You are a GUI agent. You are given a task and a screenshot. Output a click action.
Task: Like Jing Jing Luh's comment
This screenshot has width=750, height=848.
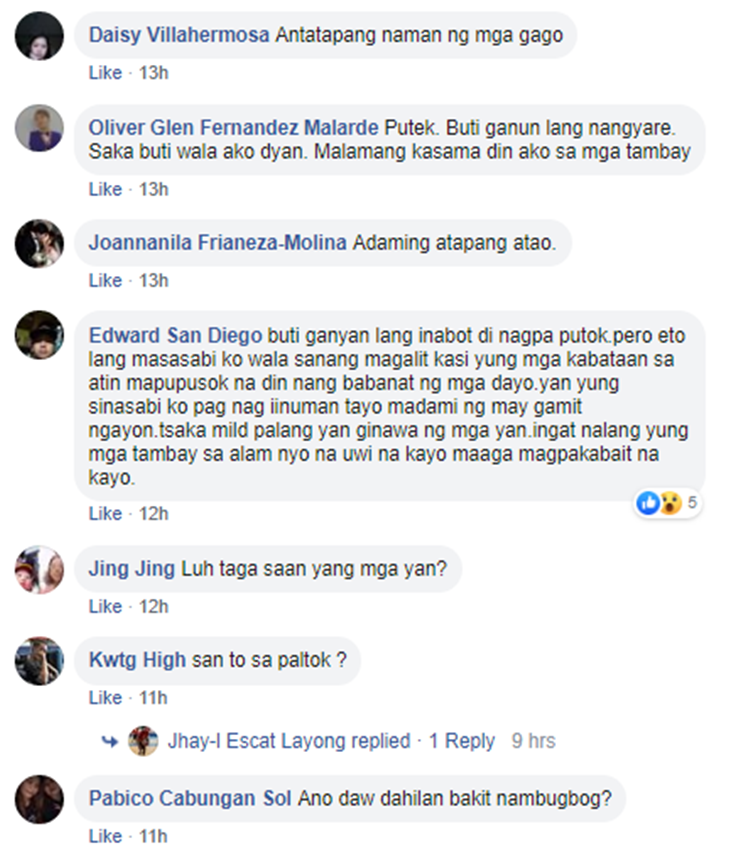105,606
